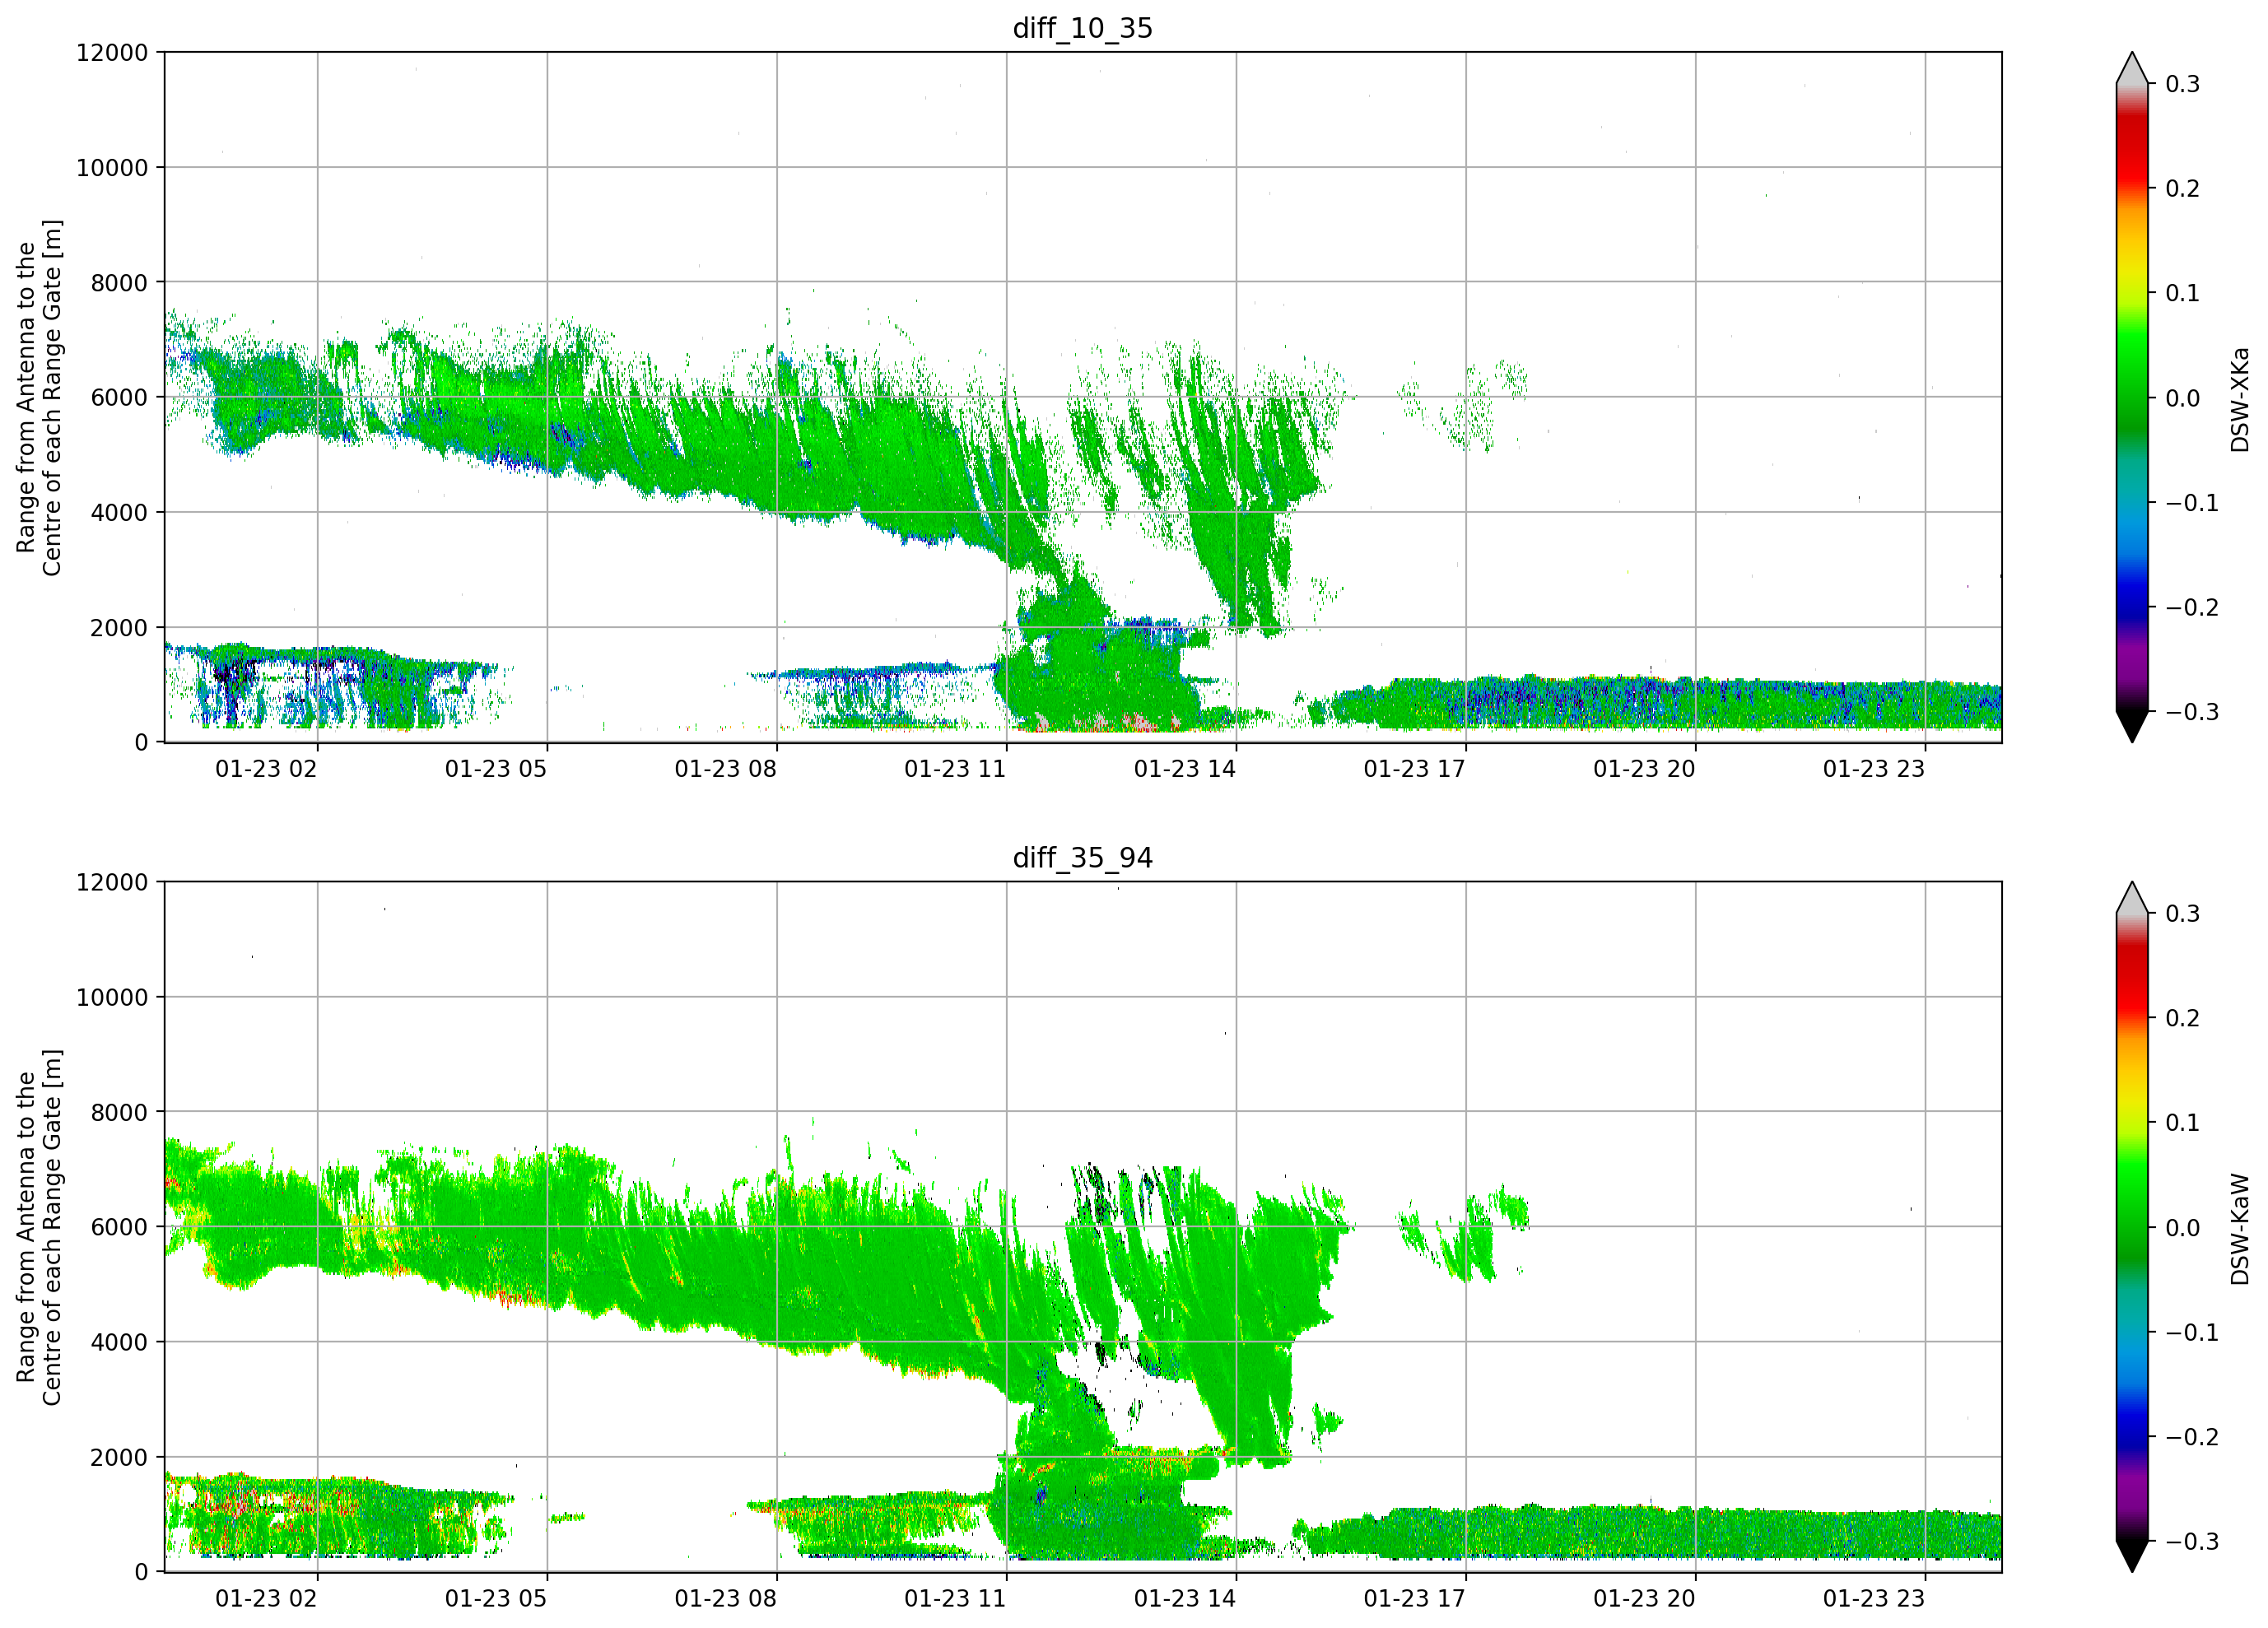Click the 2000 y-tick of diff_35_94 plot
The width and height of the screenshot is (2268, 1628).
click(x=119, y=1458)
